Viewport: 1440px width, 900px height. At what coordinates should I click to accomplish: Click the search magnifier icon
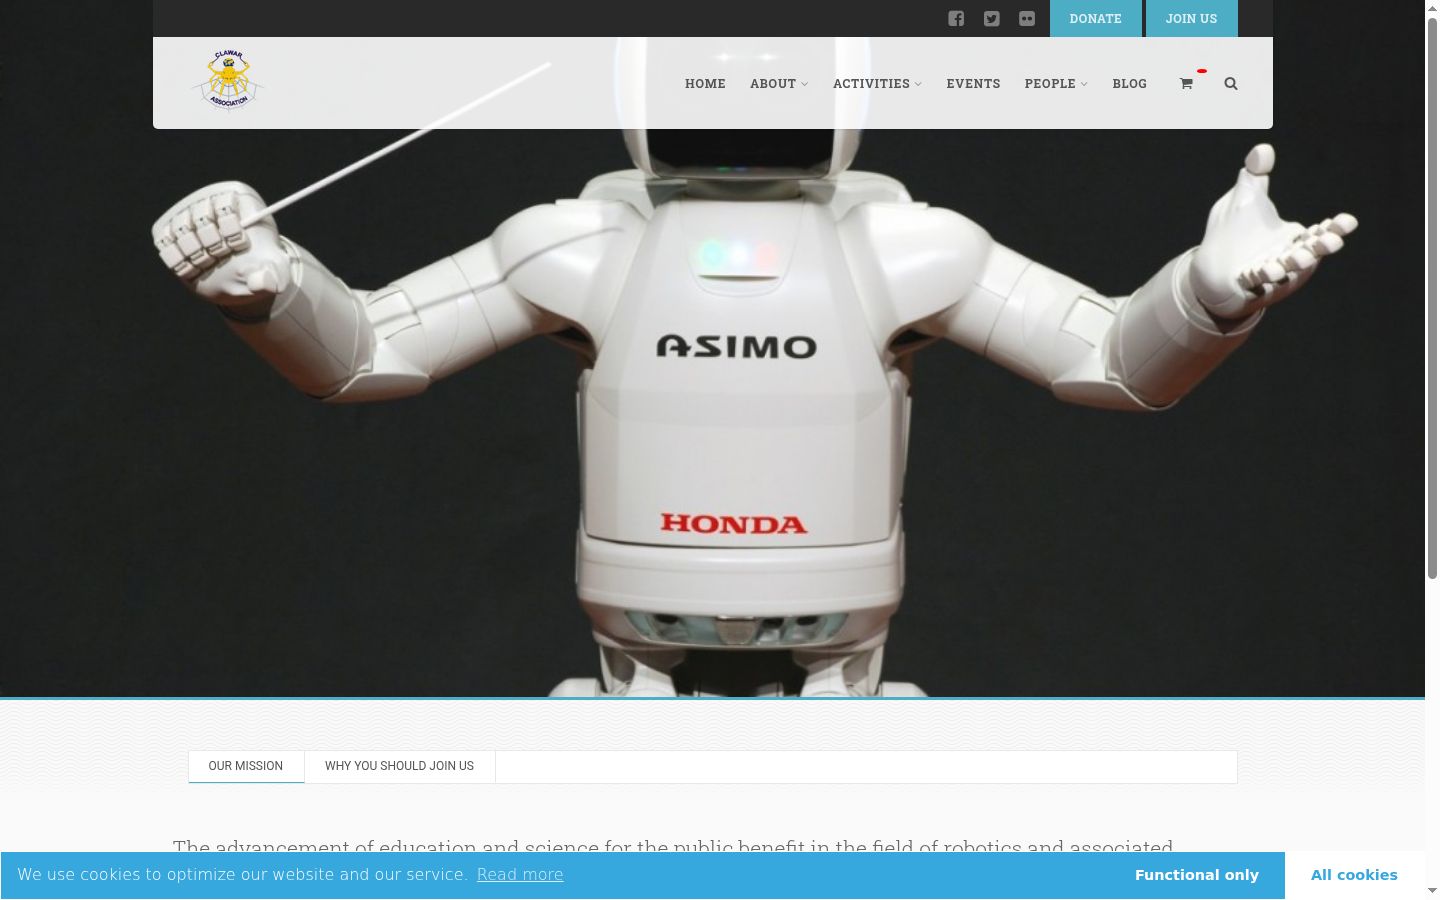[1231, 83]
